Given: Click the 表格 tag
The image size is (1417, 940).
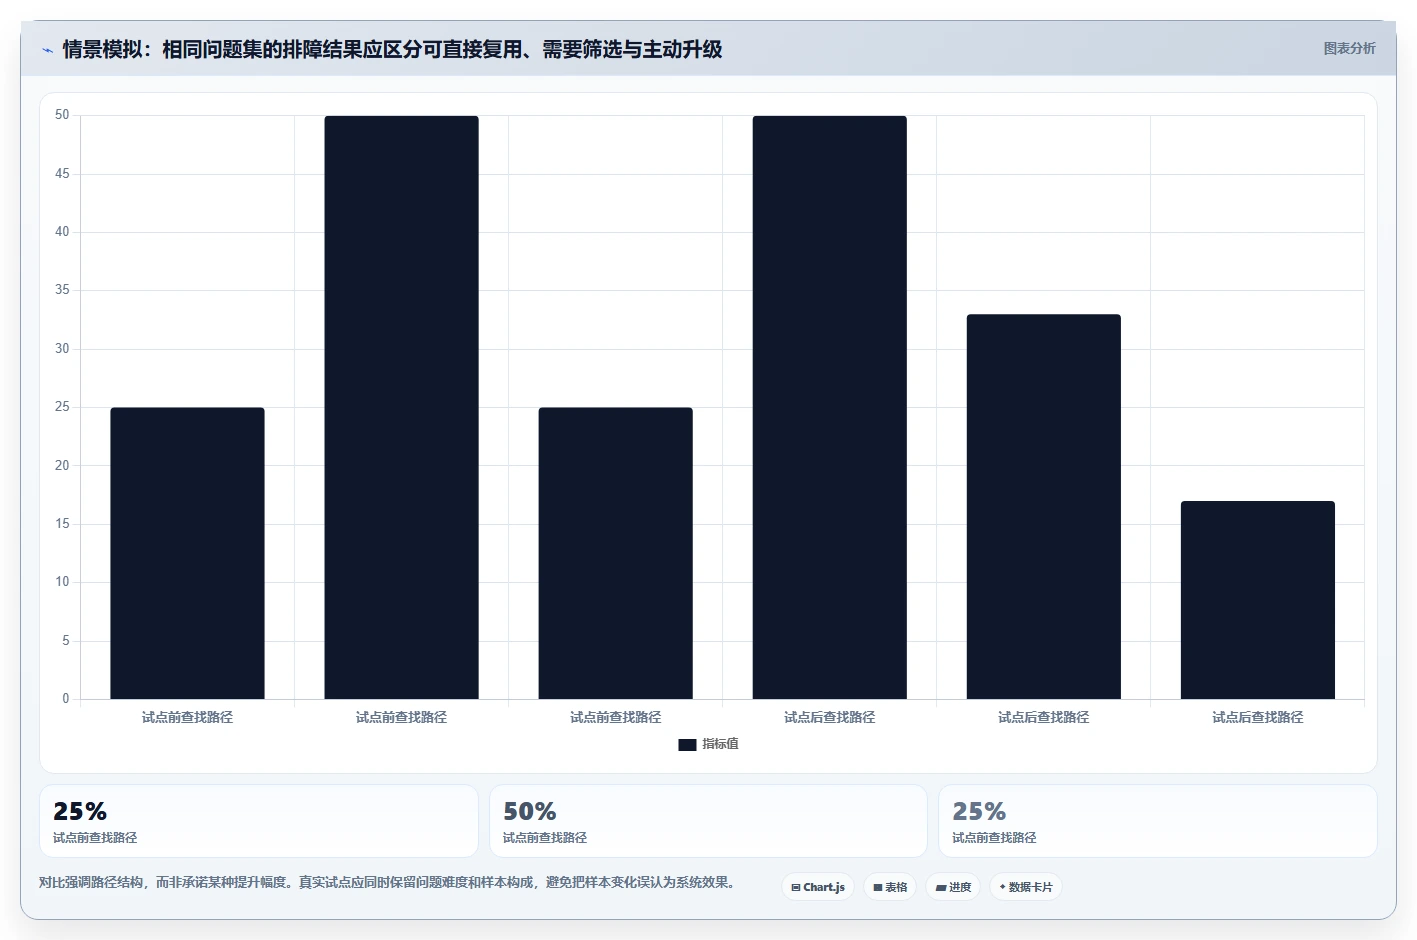Looking at the screenshot, I should click(890, 887).
